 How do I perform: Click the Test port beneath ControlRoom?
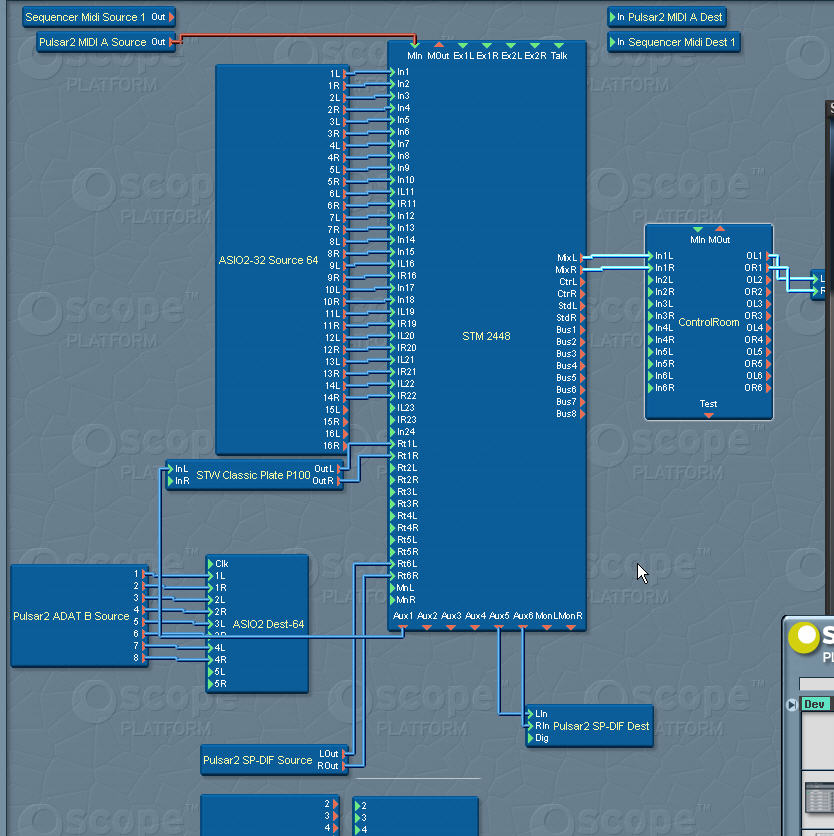pos(709,415)
